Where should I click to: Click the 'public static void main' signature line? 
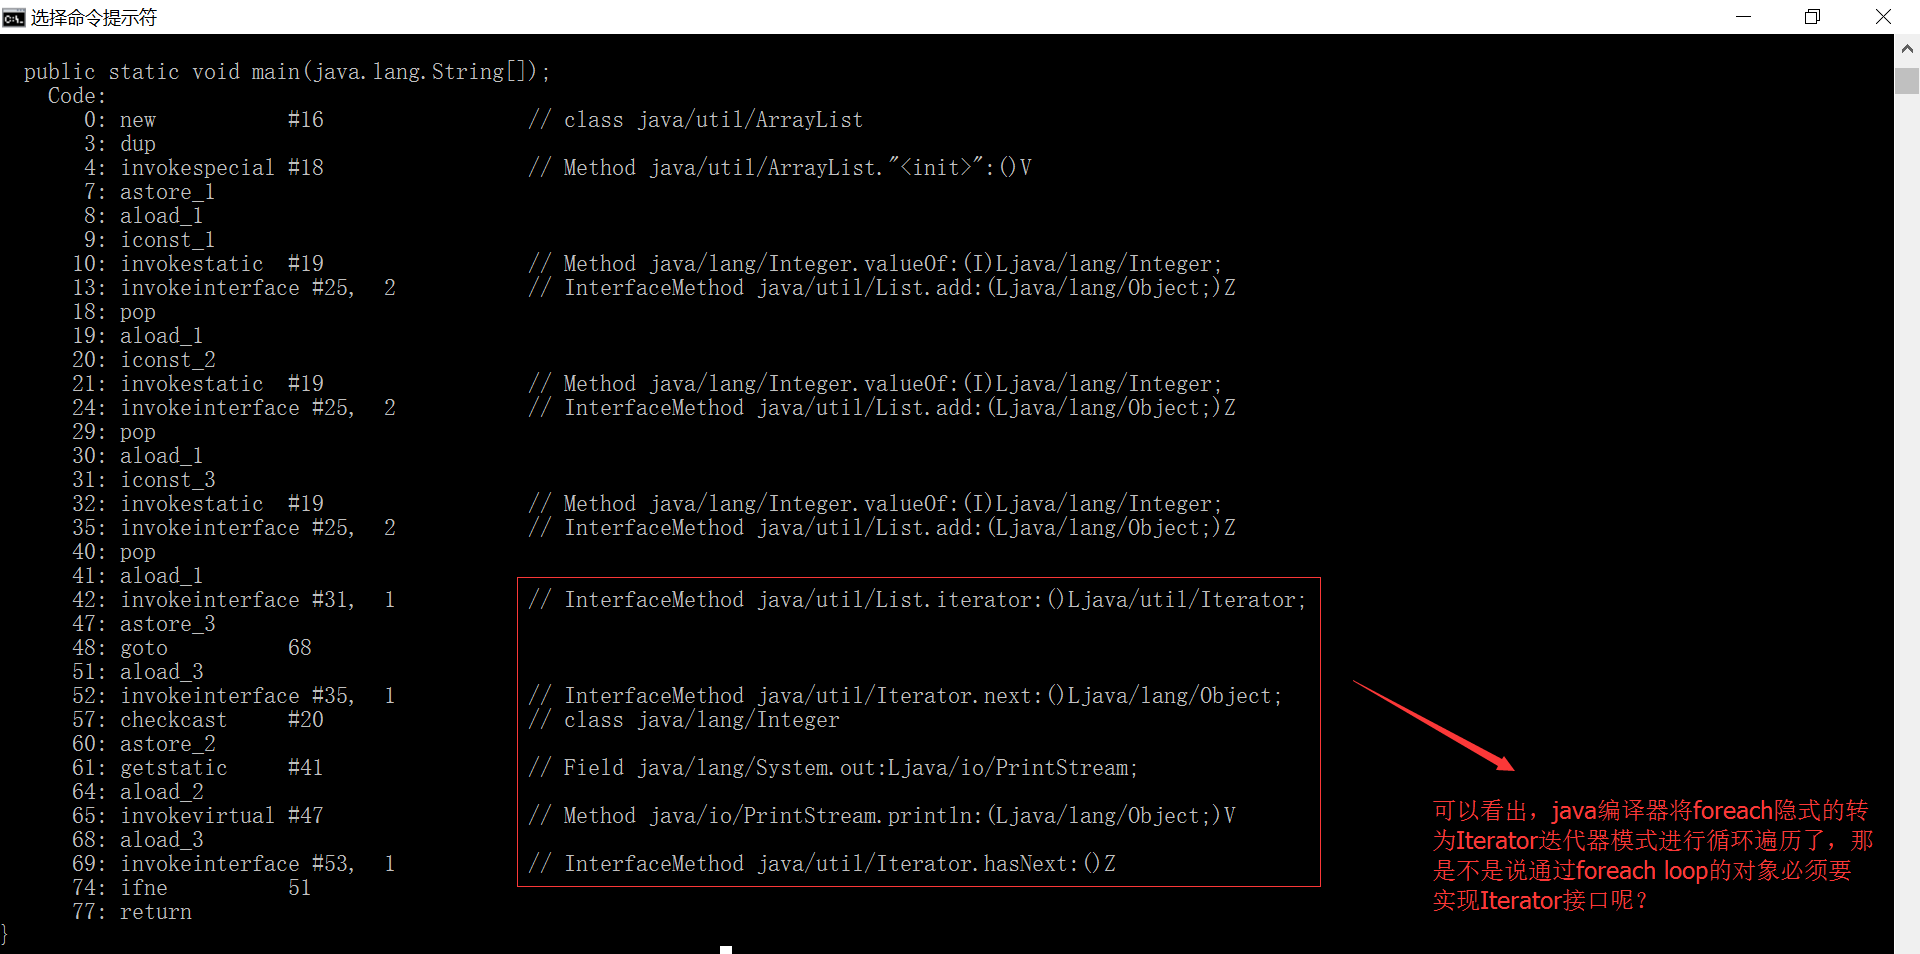tap(286, 72)
